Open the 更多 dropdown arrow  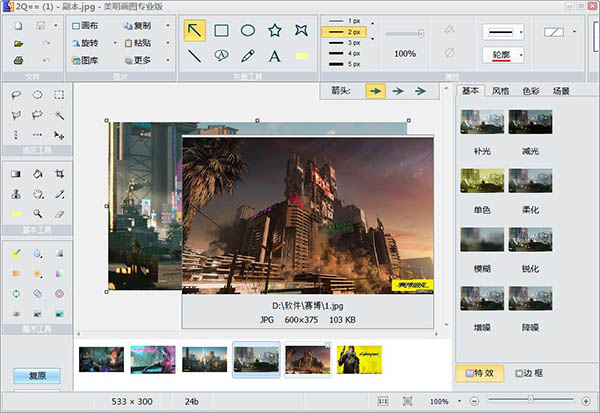pos(168,60)
